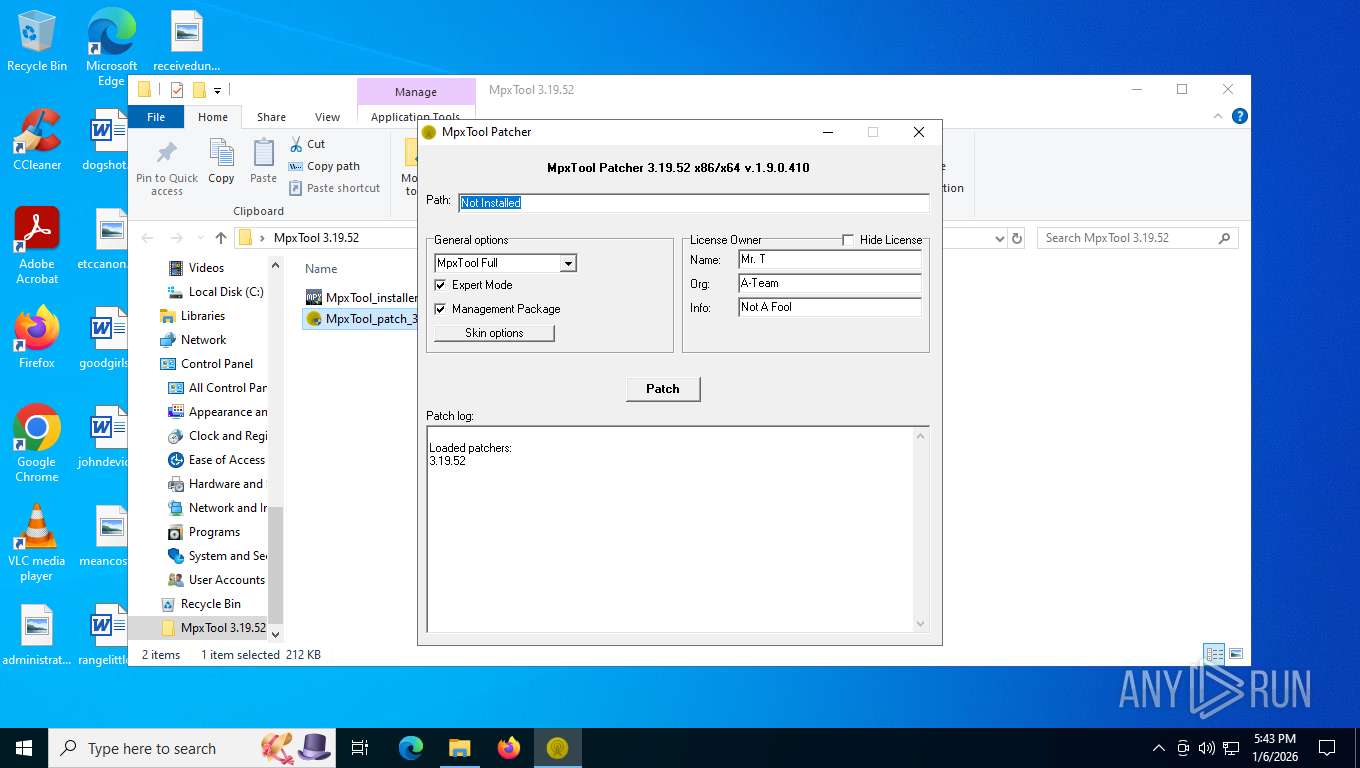The image size is (1360, 768).
Task: Click Pin to Quick access icon
Action: [167, 167]
